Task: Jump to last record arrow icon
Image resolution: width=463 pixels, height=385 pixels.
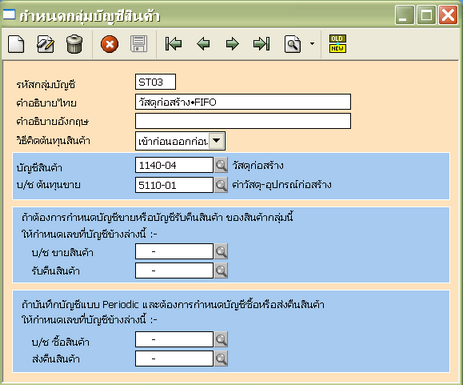Action: pyautogui.click(x=261, y=44)
